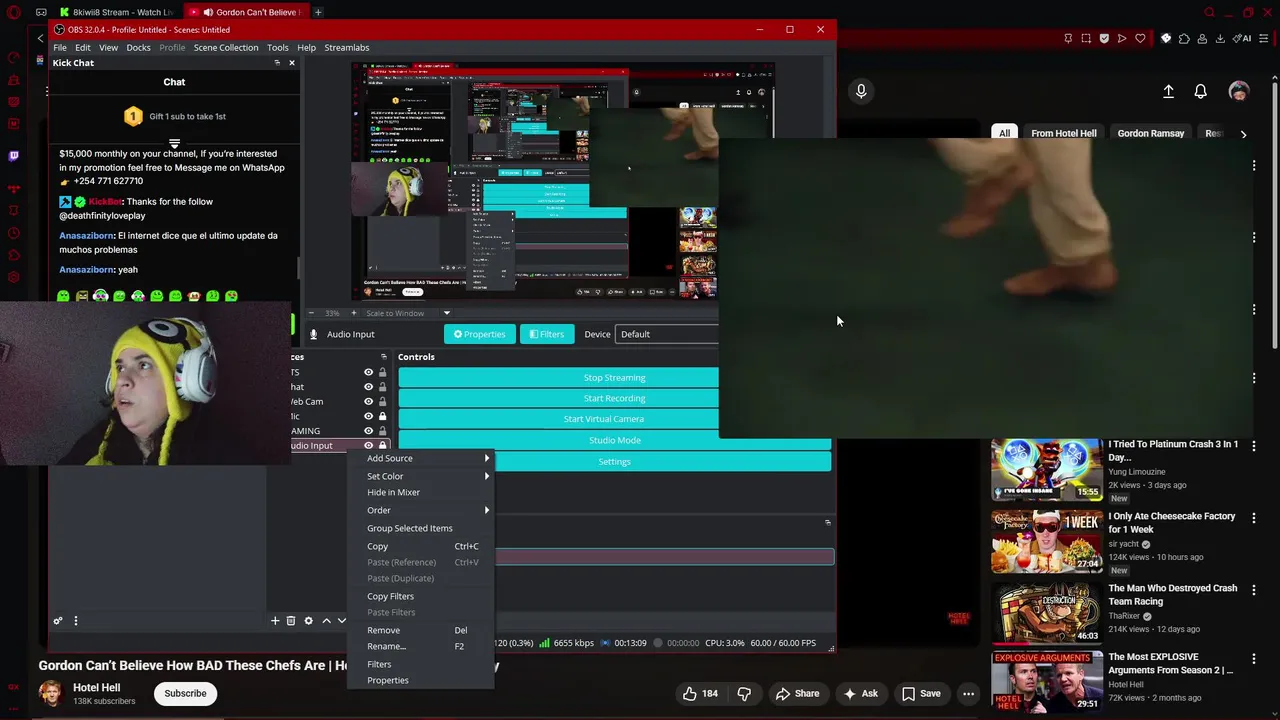Open the OBS Tools menu
Screen dimensions: 1280x720
tap(278, 47)
